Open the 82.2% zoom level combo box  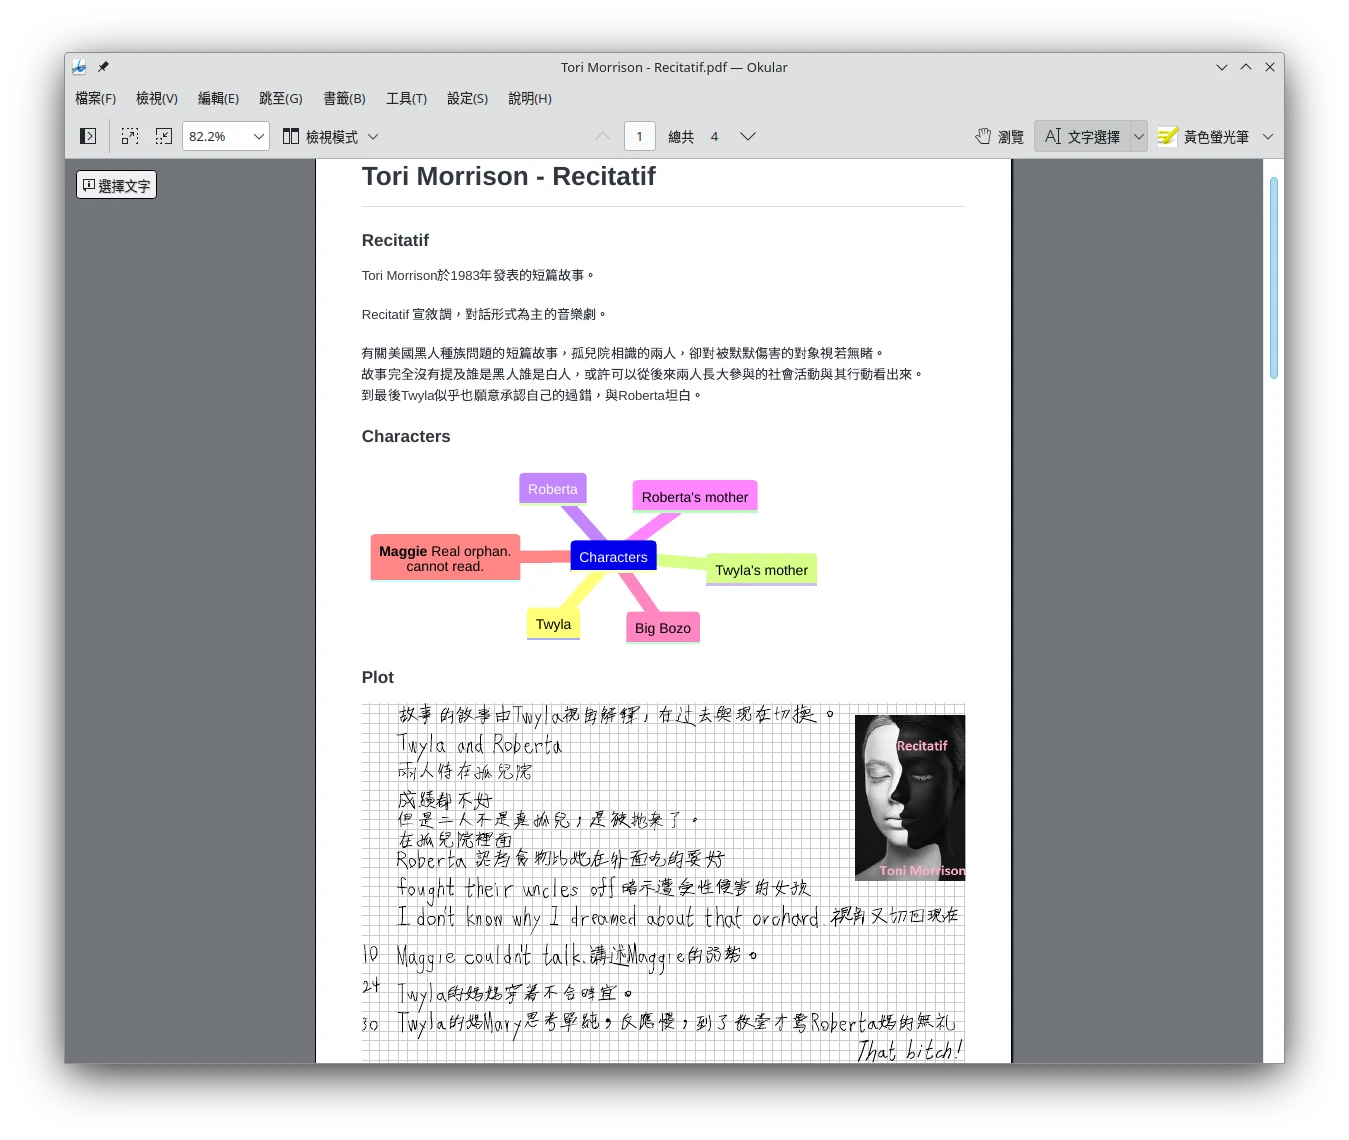click(225, 136)
